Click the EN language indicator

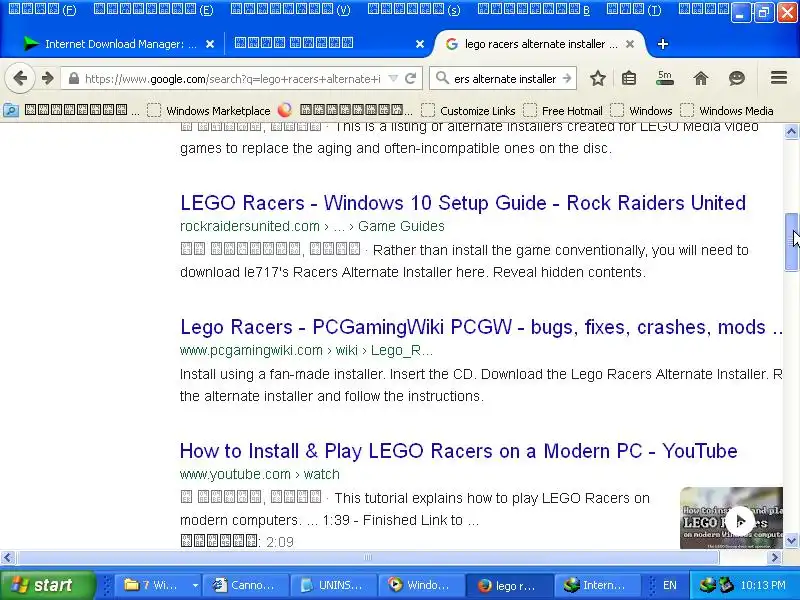click(669, 585)
